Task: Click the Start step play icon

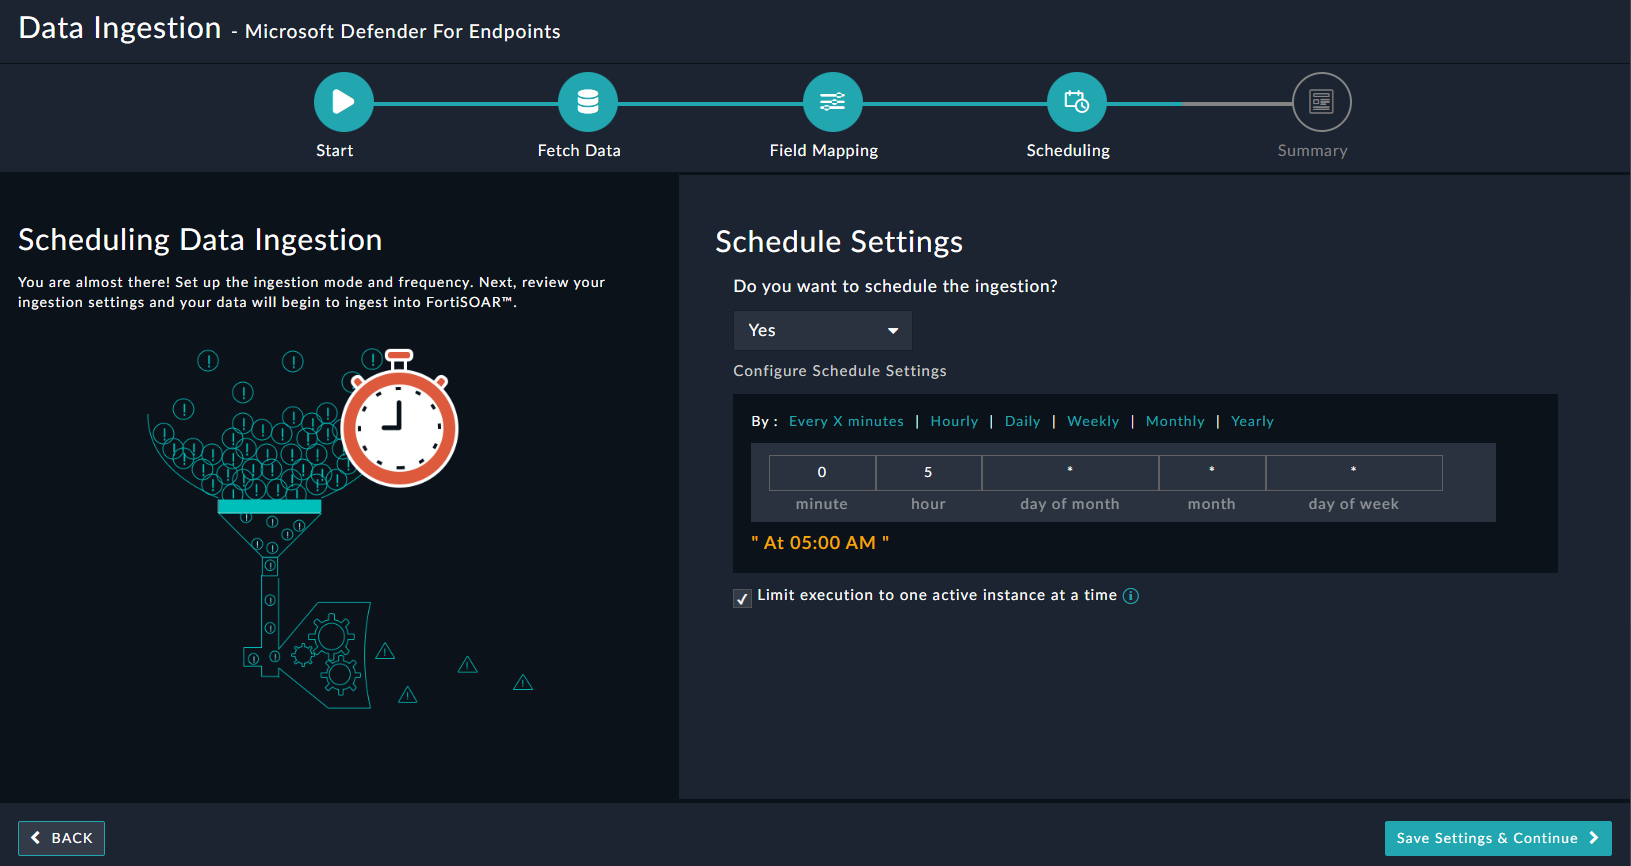Action: coord(343,102)
